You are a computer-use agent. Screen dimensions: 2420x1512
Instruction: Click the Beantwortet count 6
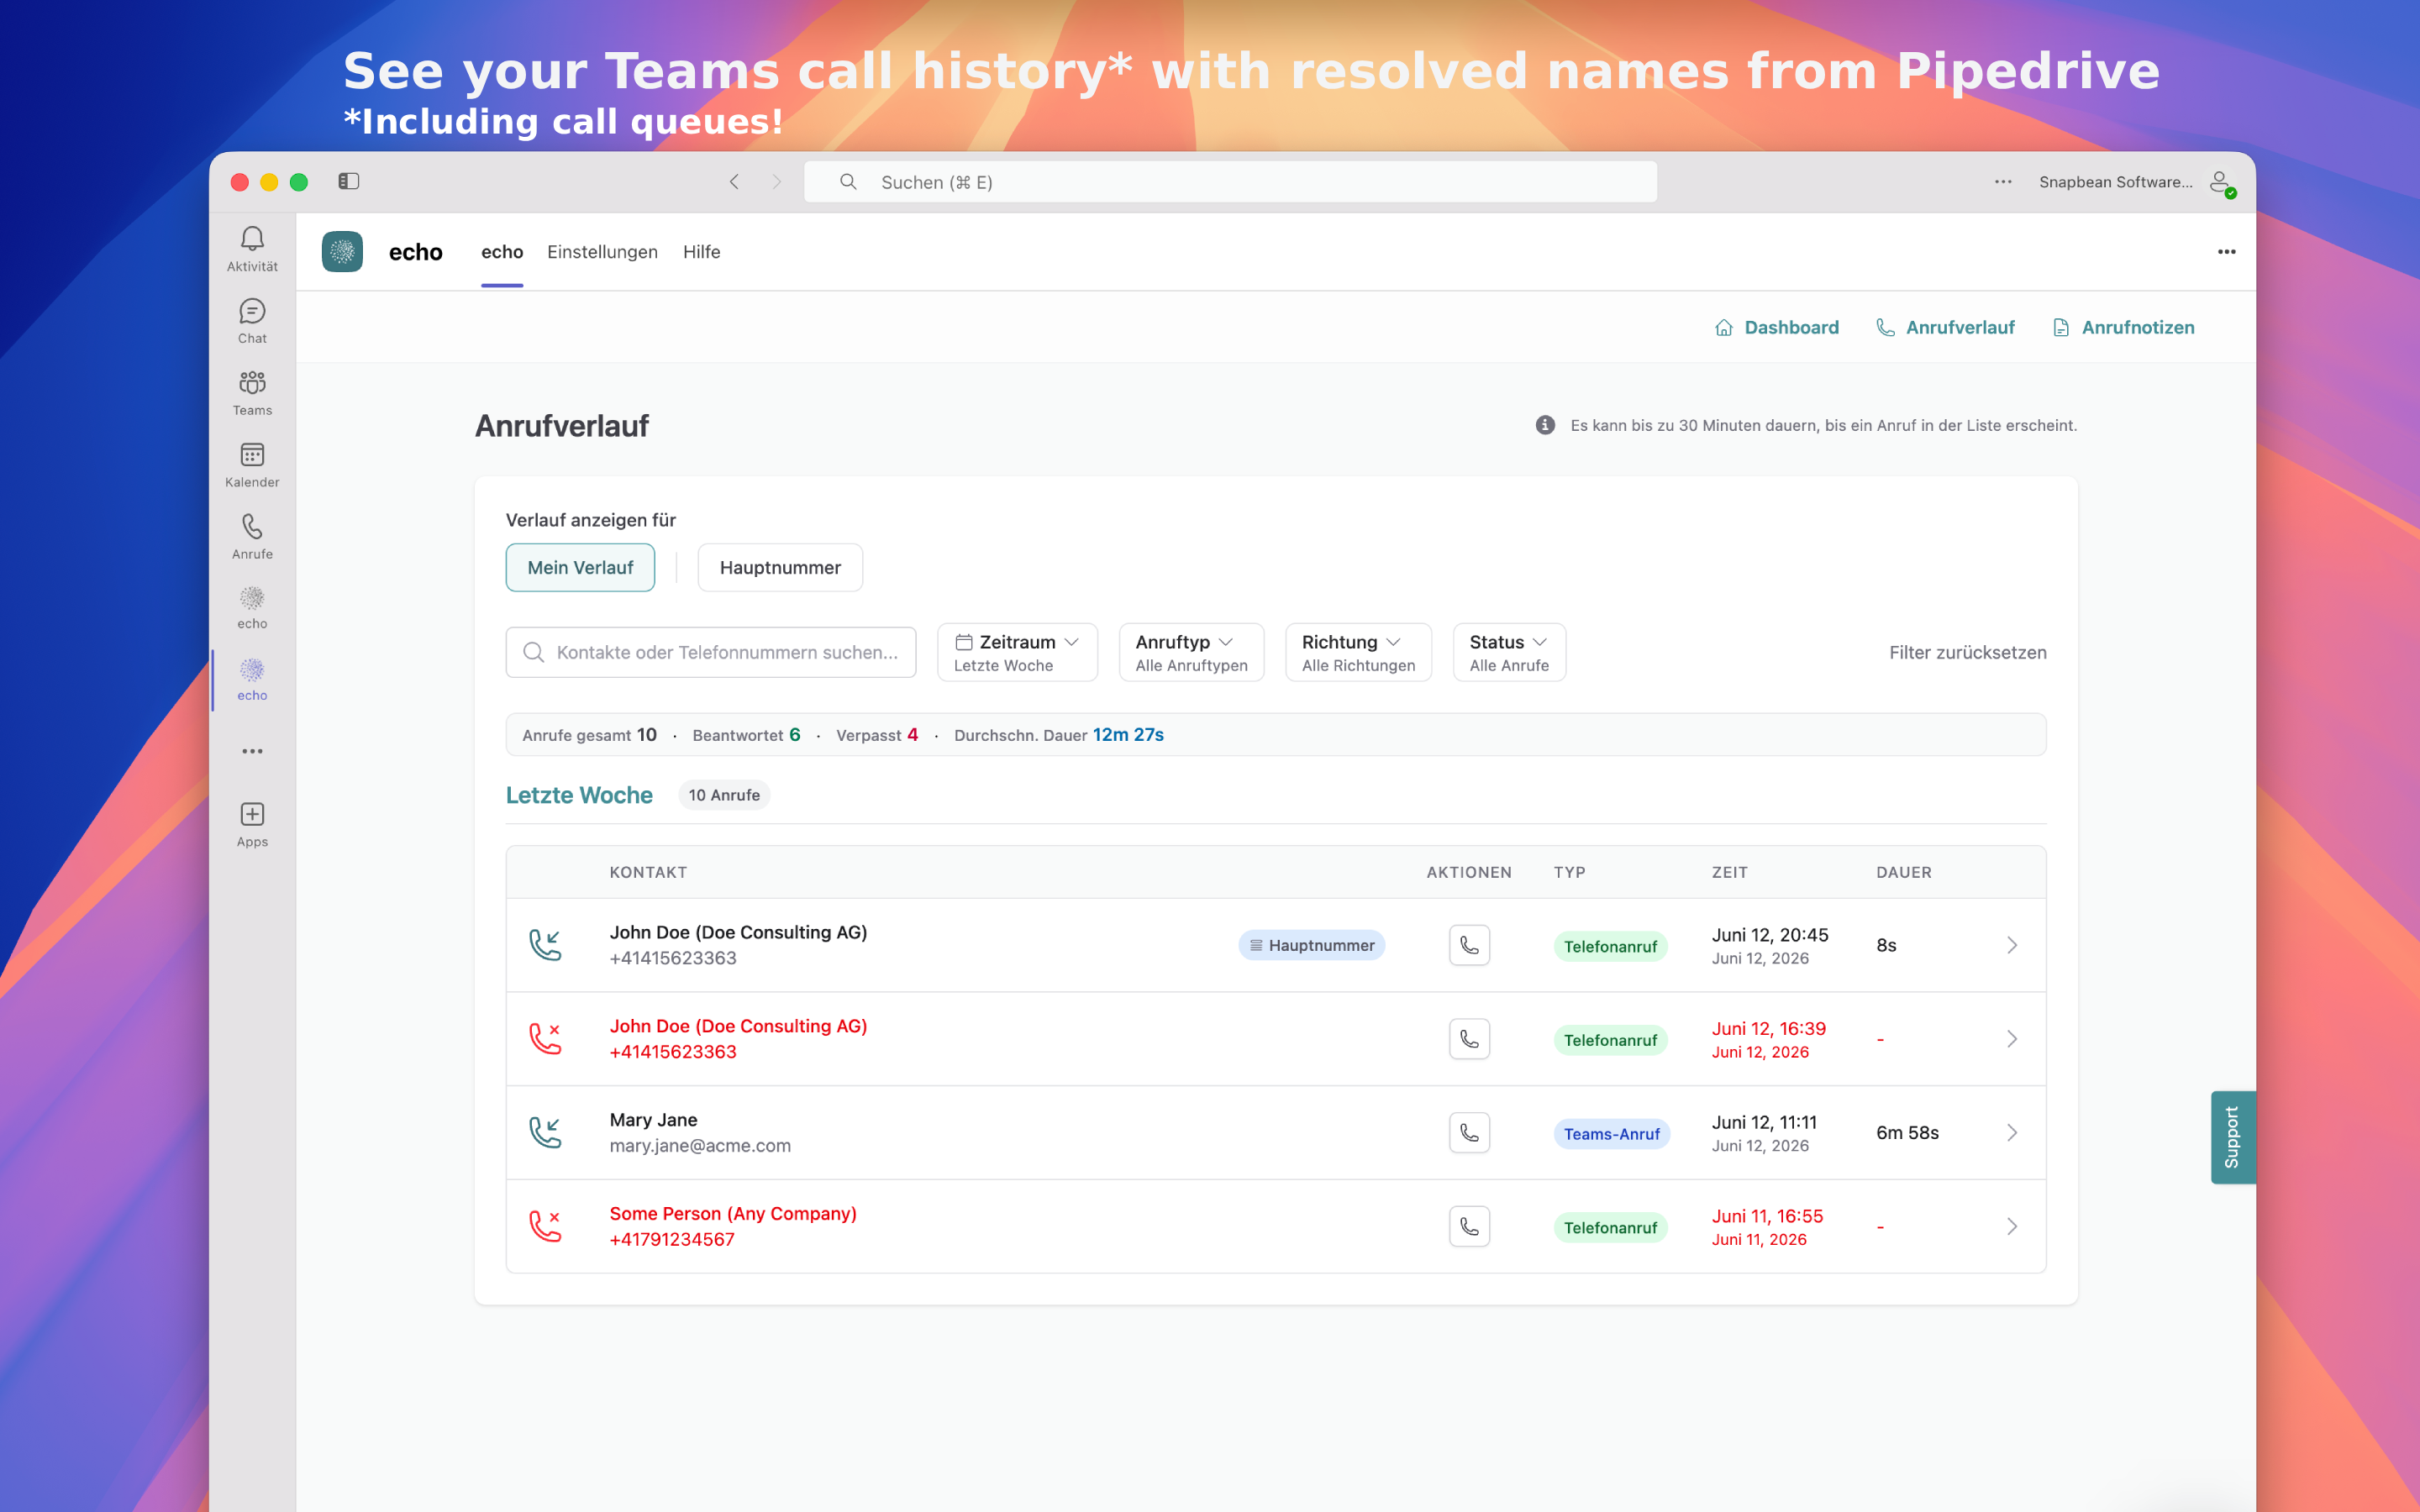795,735
